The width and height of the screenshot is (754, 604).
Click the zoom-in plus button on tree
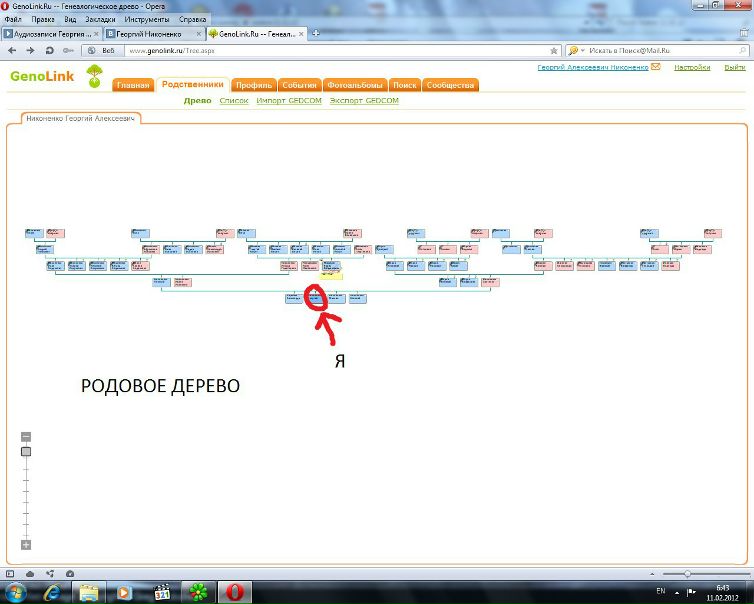pyautogui.click(x=26, y=545)
